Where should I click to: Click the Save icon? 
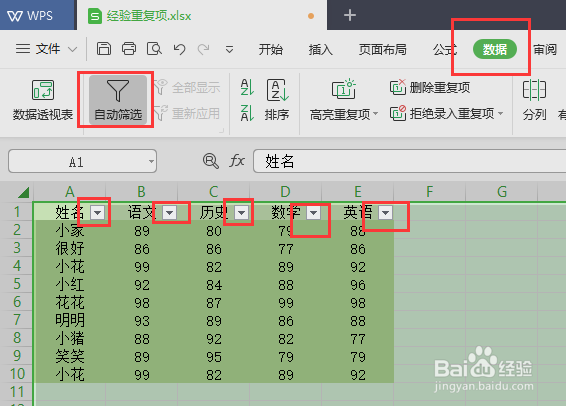104,49
